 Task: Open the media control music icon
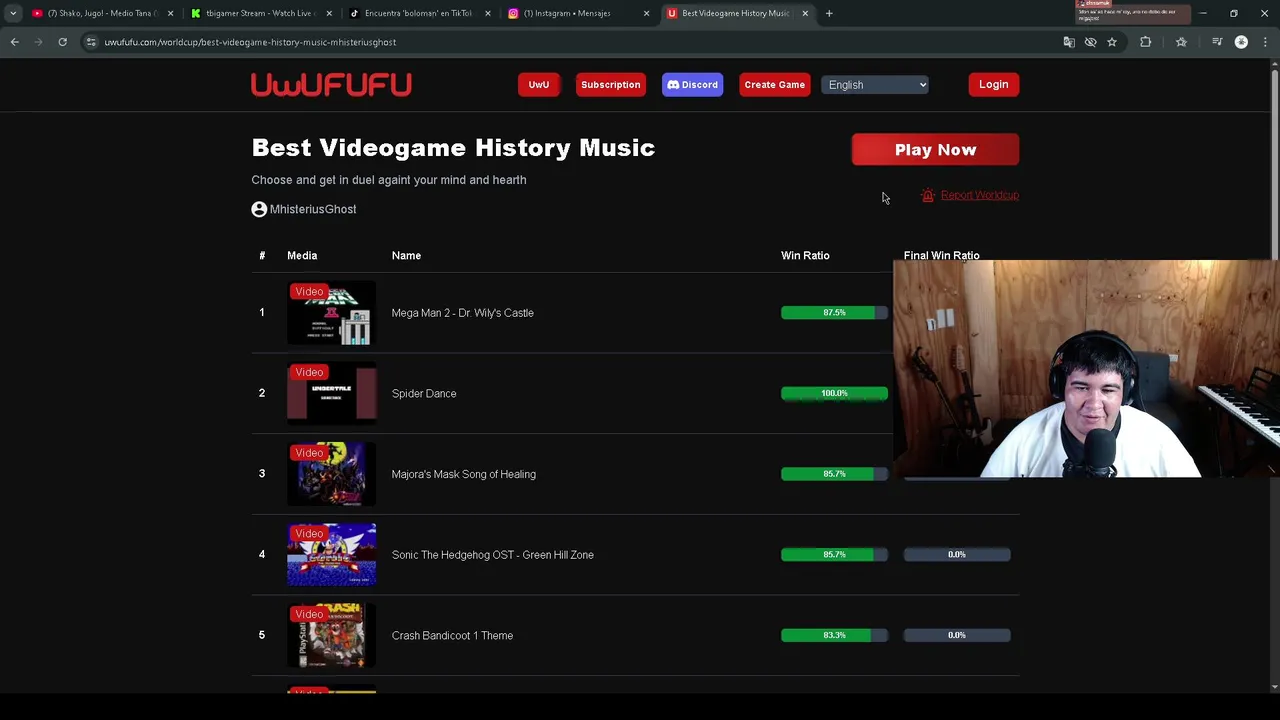pyautogui.click(x=1217, y=42)
